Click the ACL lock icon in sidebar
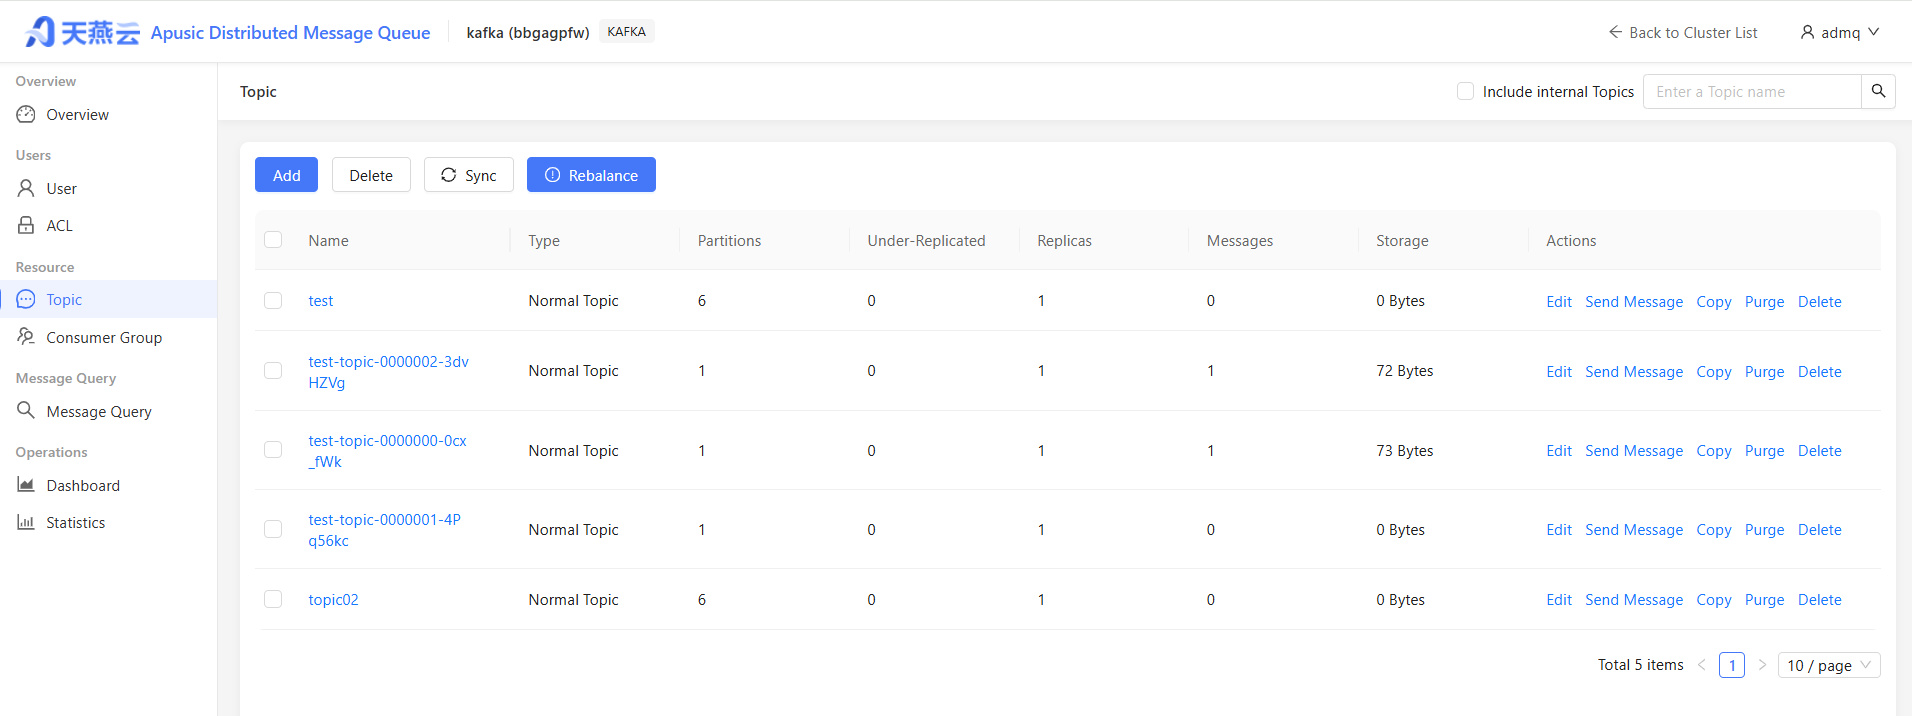 click(26, 225)
